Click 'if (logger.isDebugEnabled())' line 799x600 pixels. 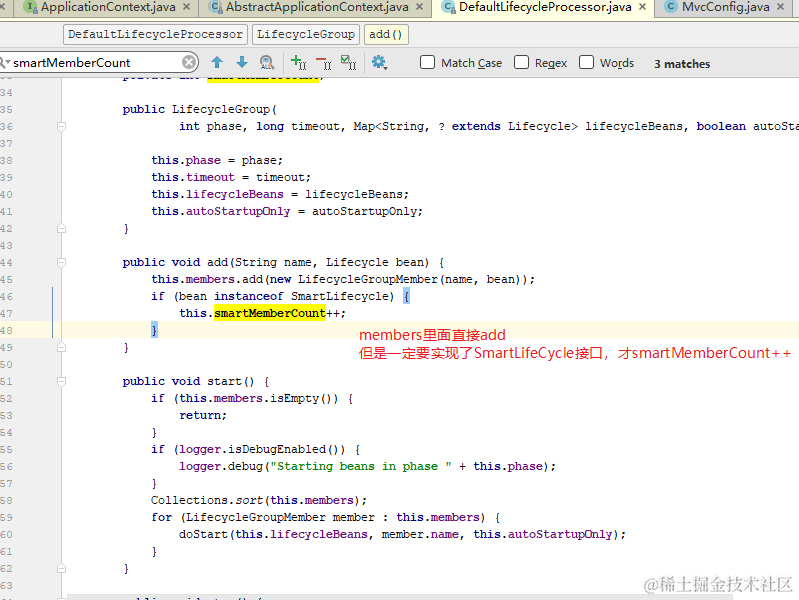pos(256,449)
